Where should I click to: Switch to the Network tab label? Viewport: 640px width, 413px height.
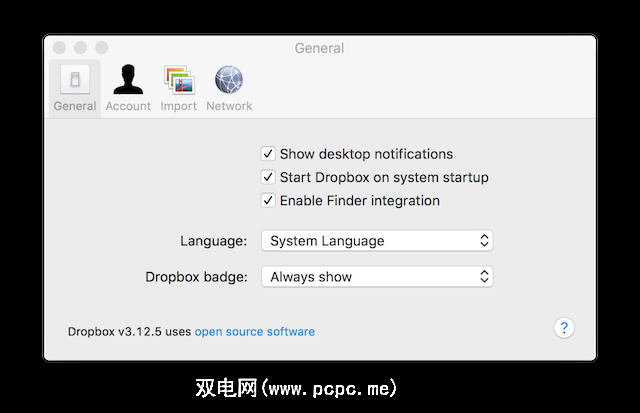[229, 106]
